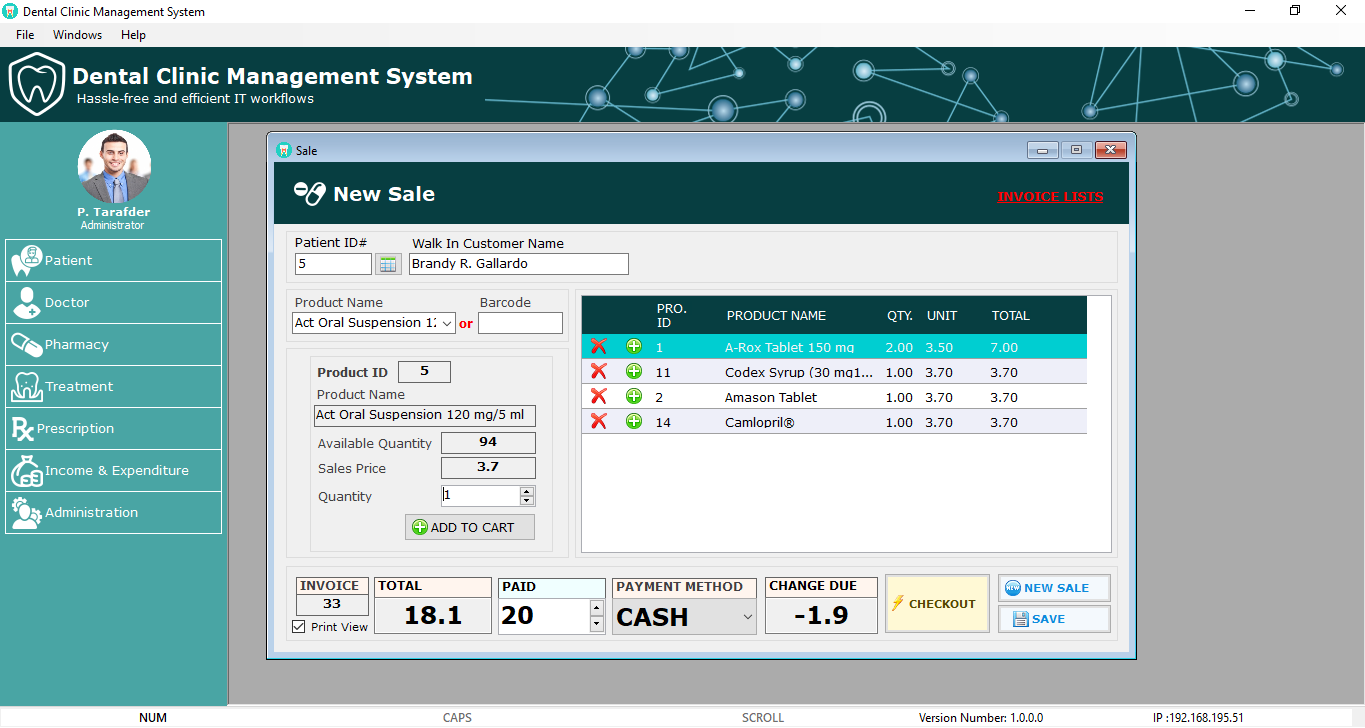This screenshot has height=728, width=1365.
Task: Remove A-Rox Tablet using its red X
Action: [599, 346]
